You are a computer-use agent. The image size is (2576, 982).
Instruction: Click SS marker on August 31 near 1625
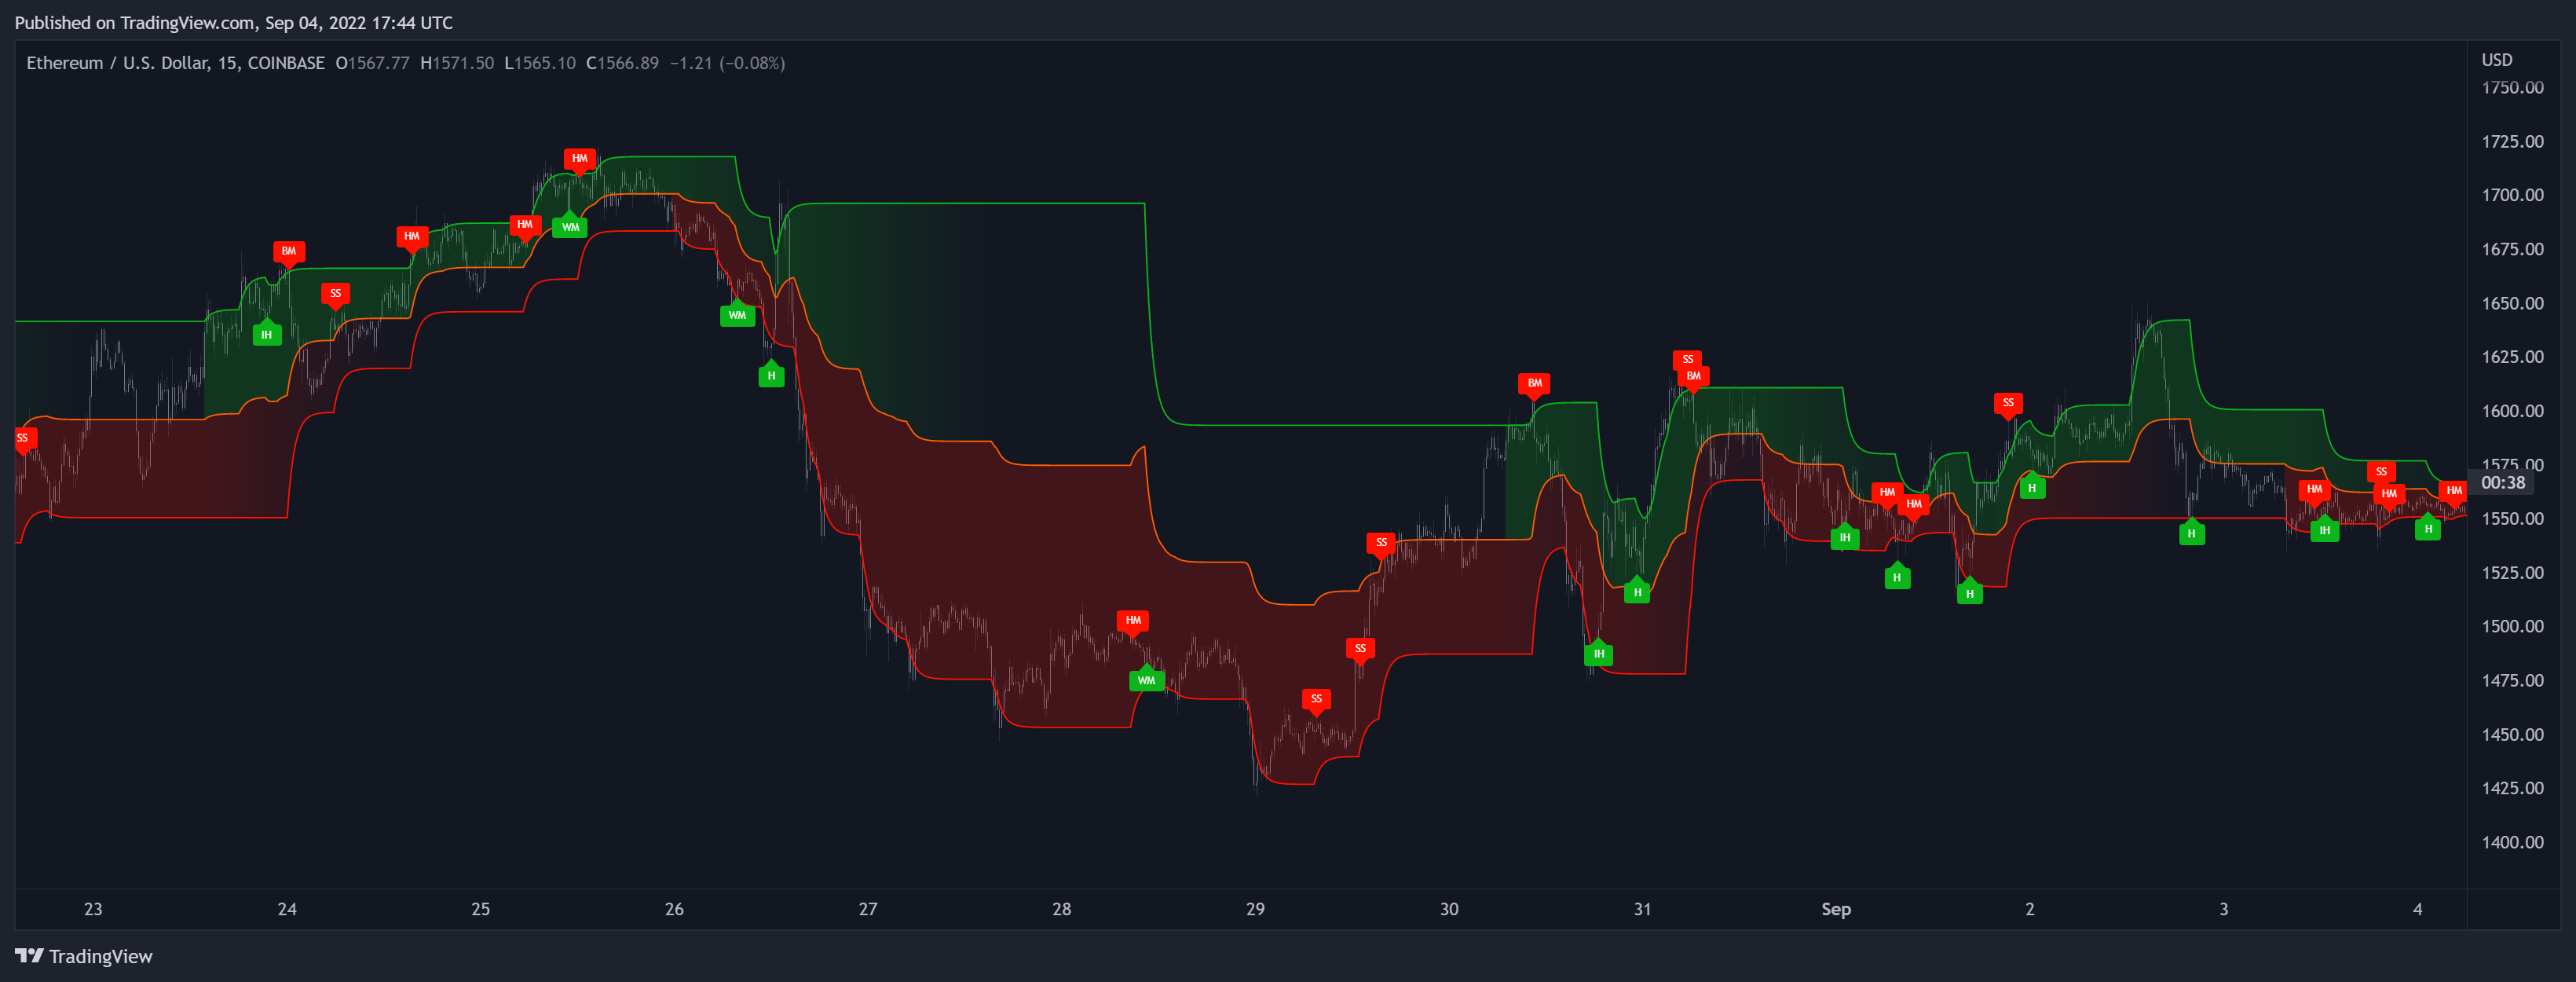[x=1687, y=360]
